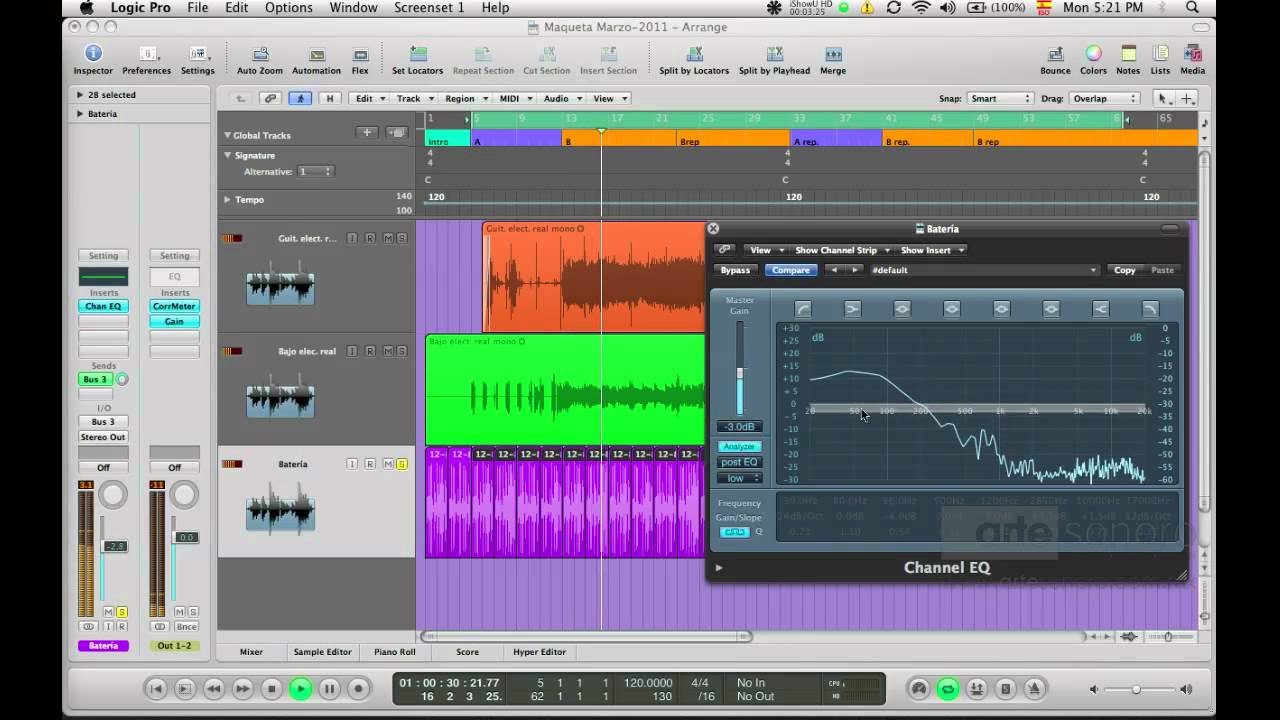Open the View menu in Channel EQ window

(765, 250)
